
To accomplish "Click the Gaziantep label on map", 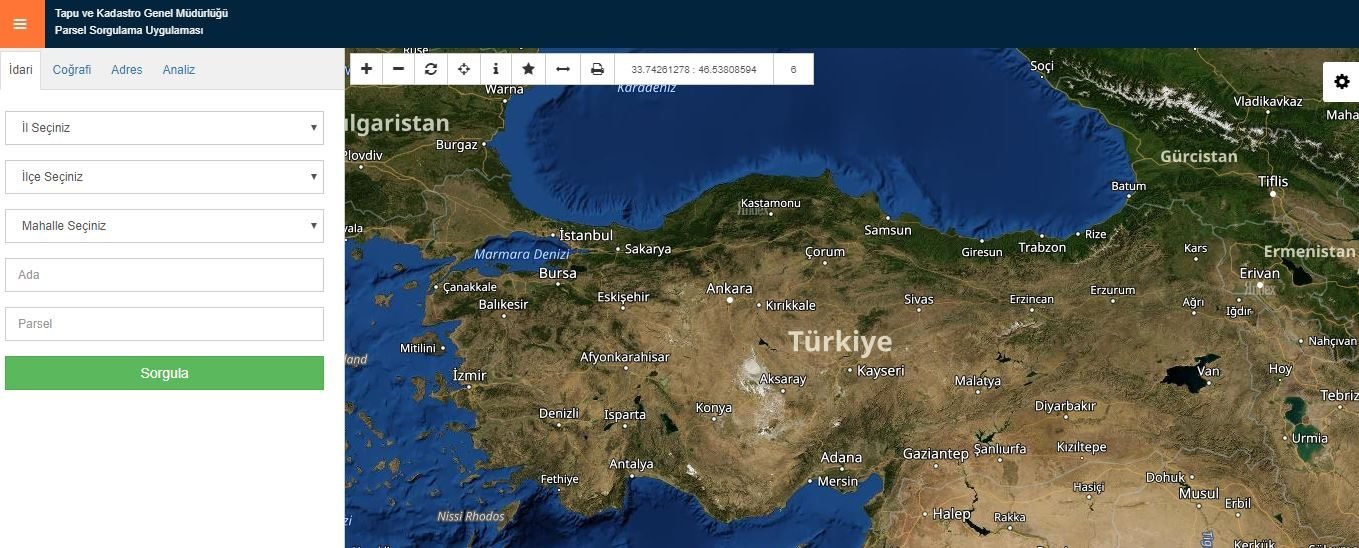I will [935, 454].
